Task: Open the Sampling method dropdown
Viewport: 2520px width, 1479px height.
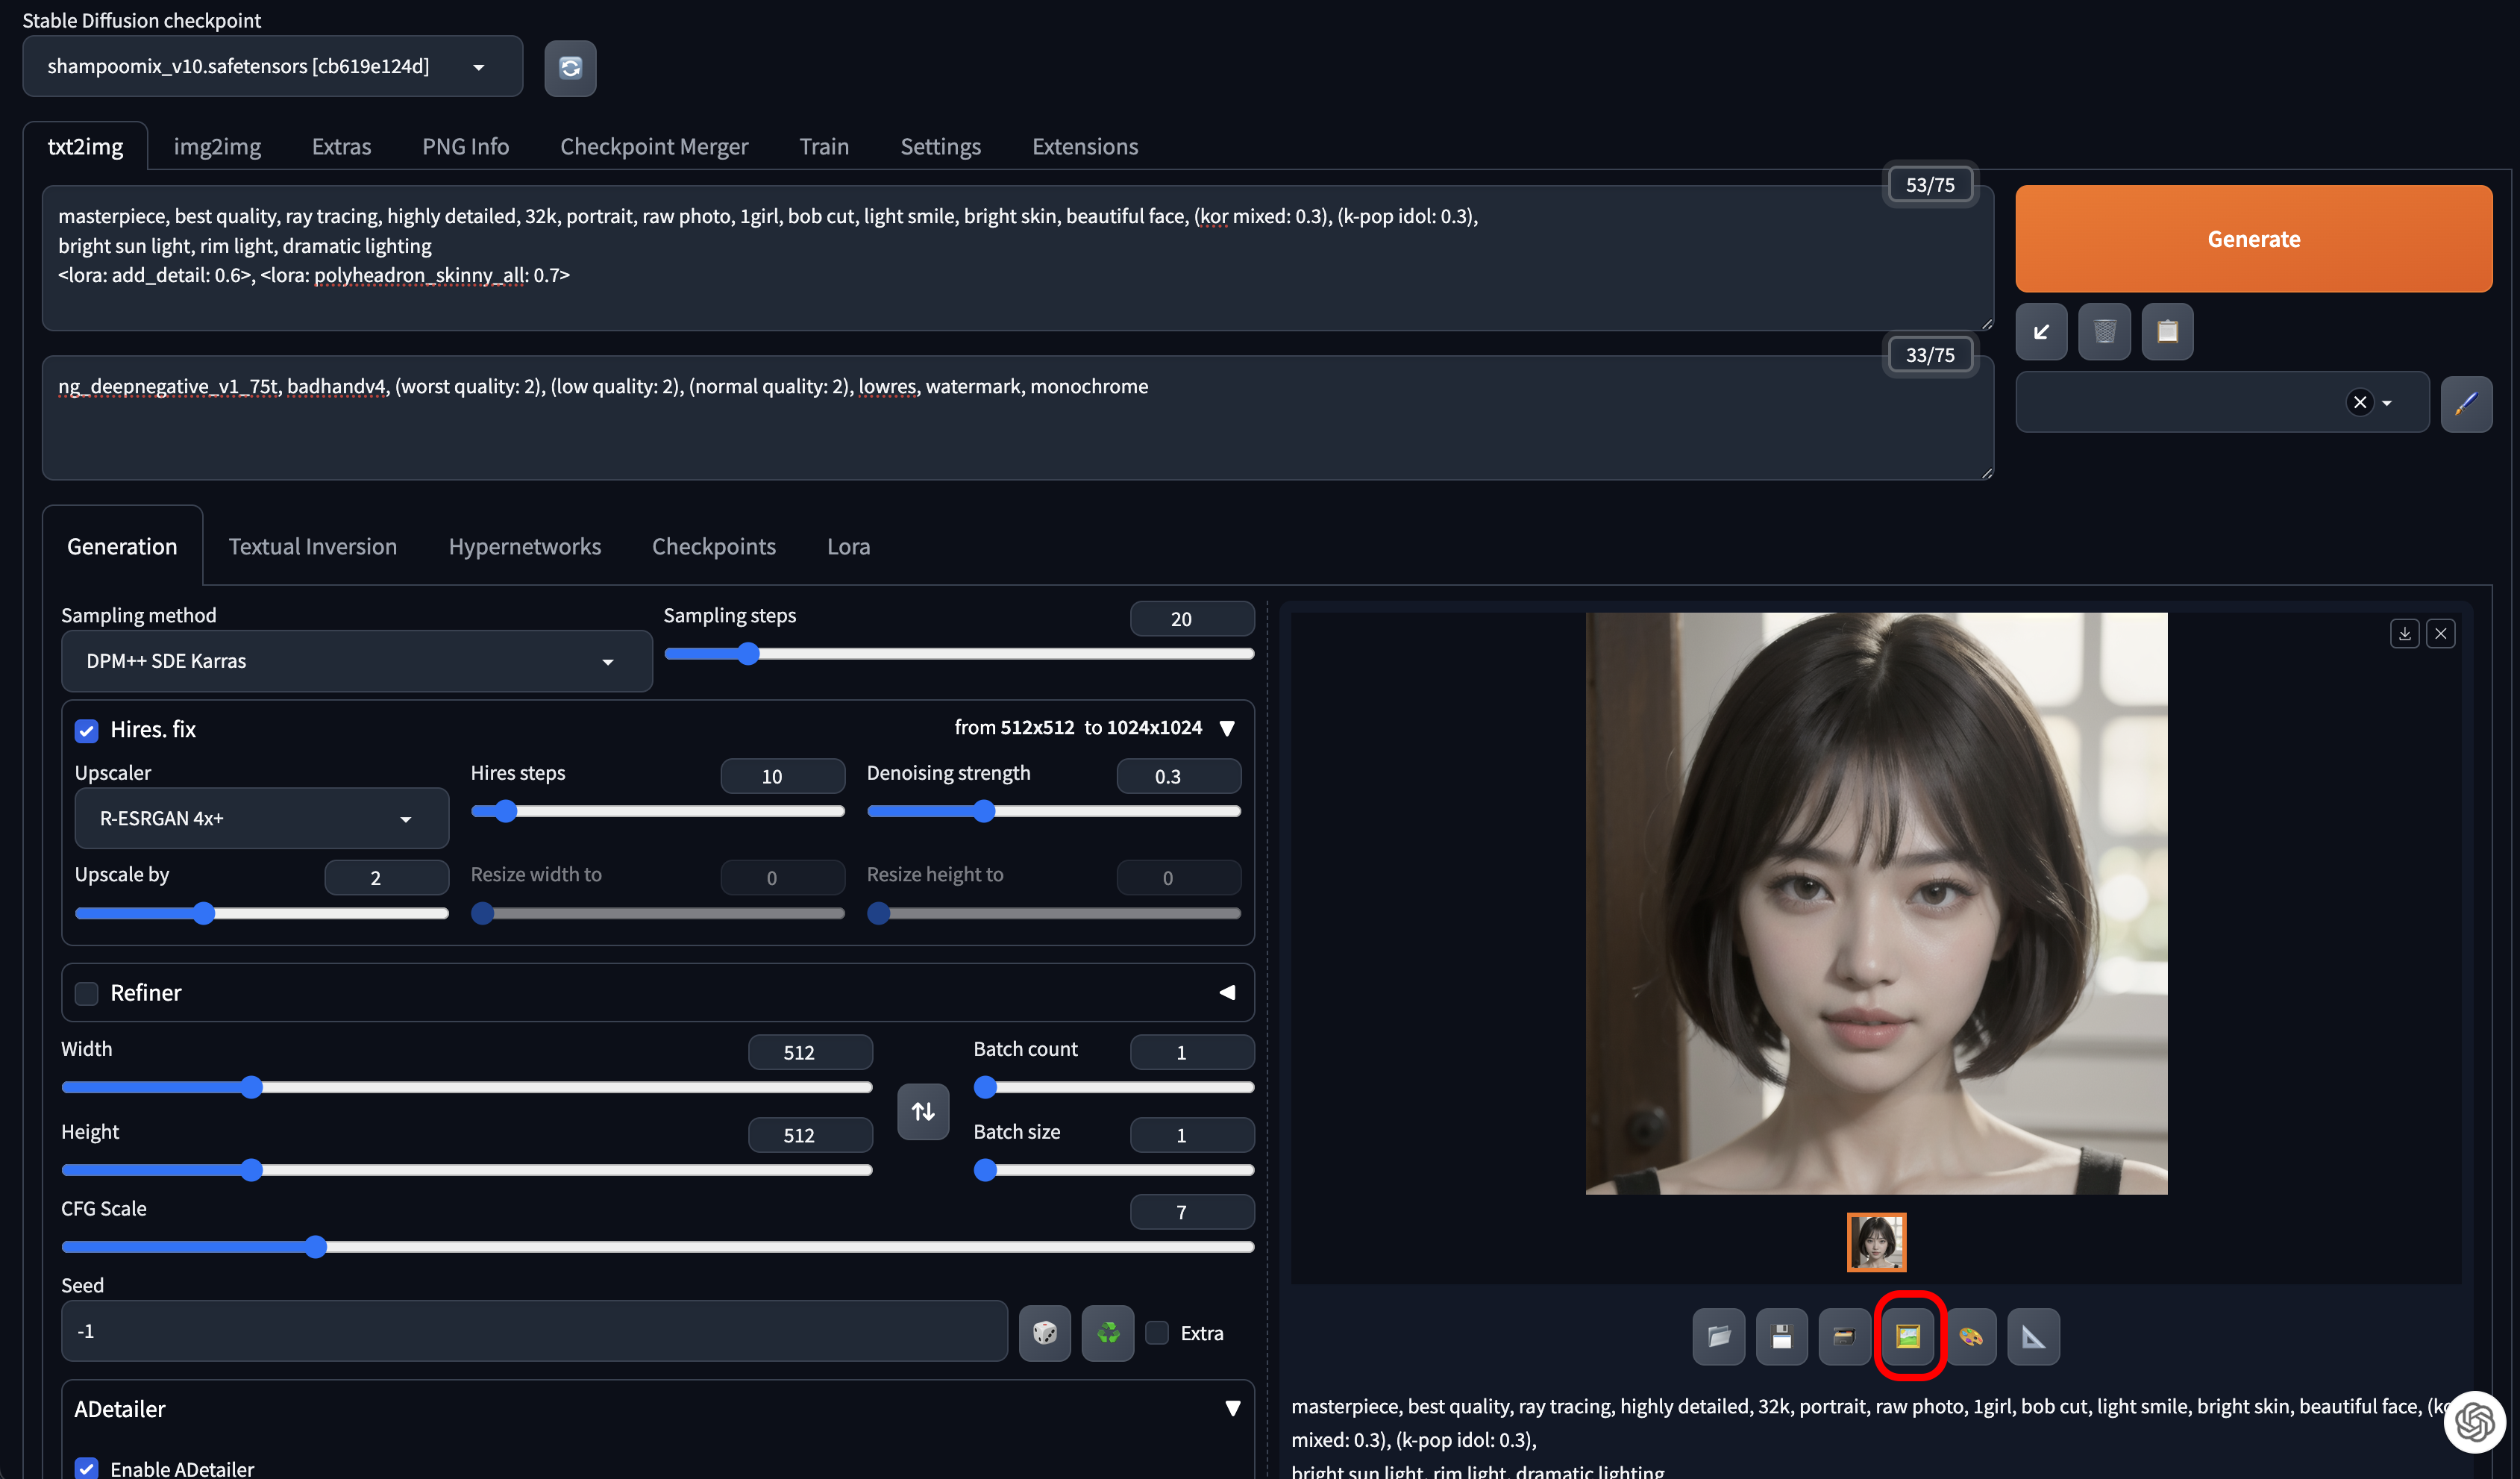Action: coord(356,661)
